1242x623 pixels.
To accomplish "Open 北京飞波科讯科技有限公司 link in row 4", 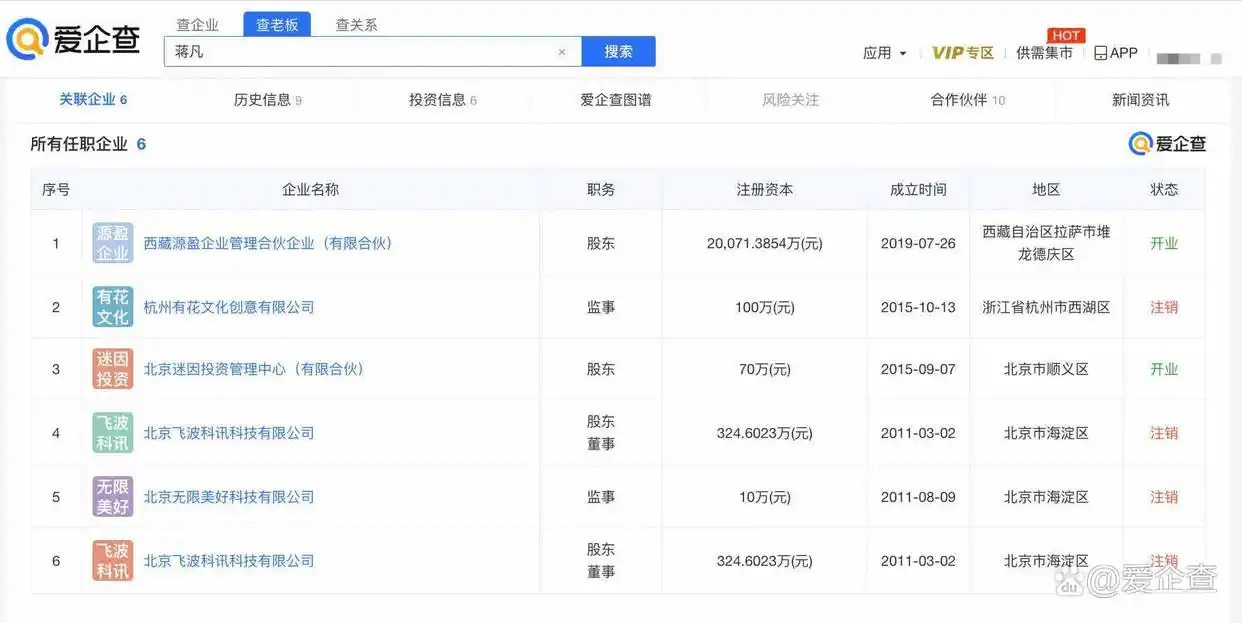I will pos(229,433).
